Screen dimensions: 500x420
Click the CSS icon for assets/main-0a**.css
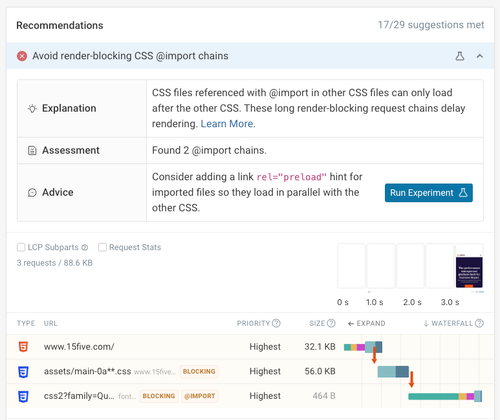[x=23, y=371]
